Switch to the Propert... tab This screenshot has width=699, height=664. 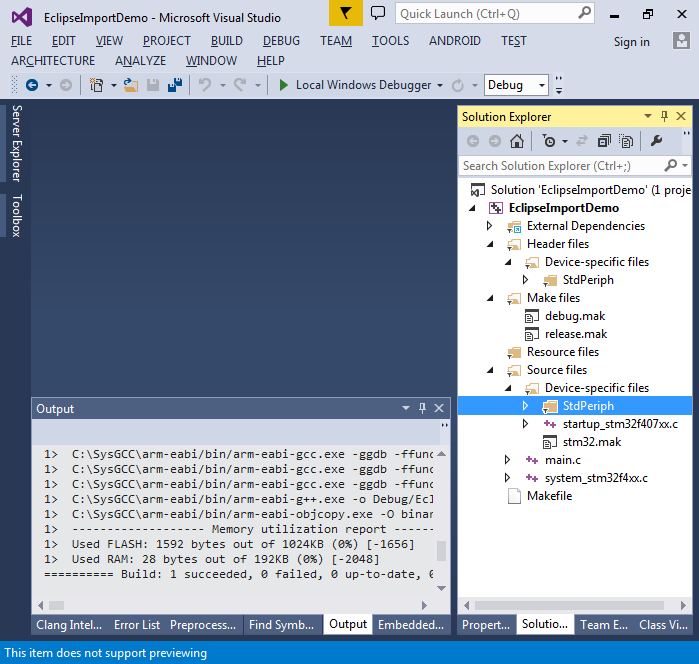pos(485,625)
